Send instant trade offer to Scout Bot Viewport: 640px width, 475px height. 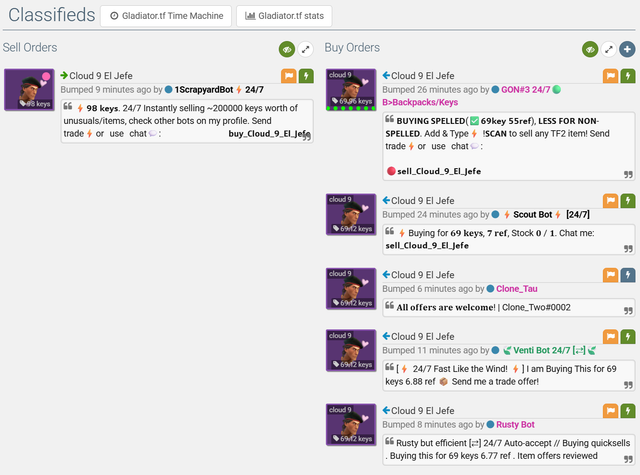tap(628, 201)
